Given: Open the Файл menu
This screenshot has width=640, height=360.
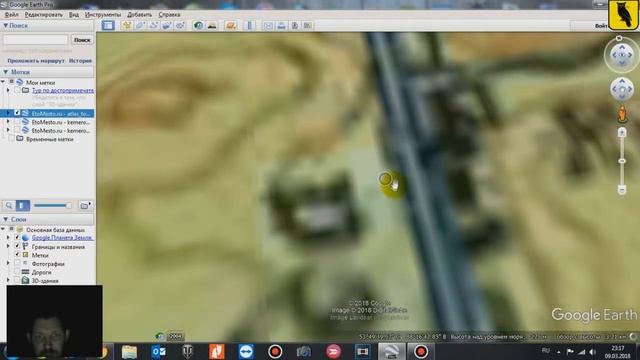Looking at the screenshot, I should [x=11, y=14].
